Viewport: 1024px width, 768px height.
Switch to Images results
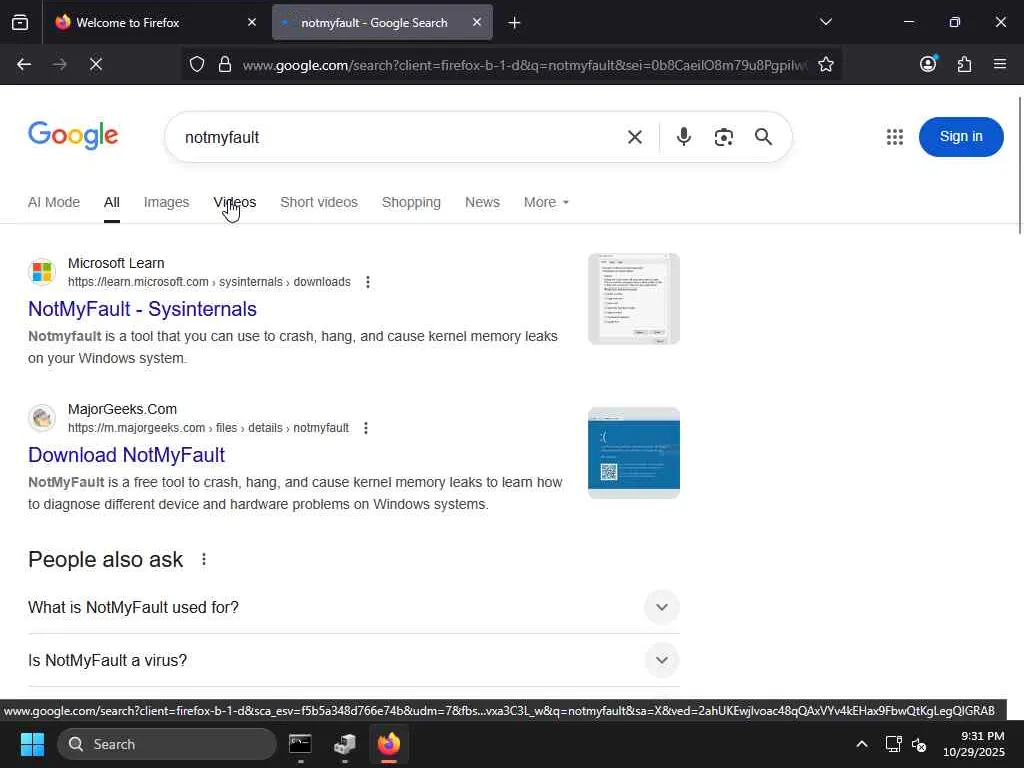[x=167, y=202]
